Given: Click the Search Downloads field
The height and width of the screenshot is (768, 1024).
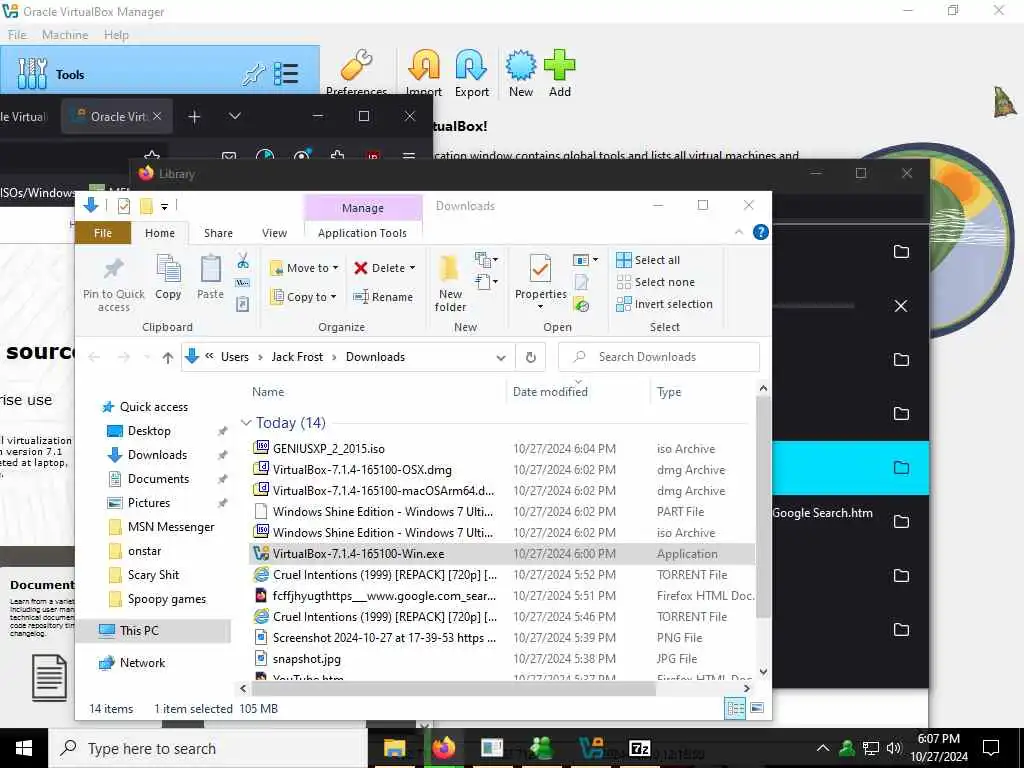Looking at the screenshot, I should click(x=659, y=357).
